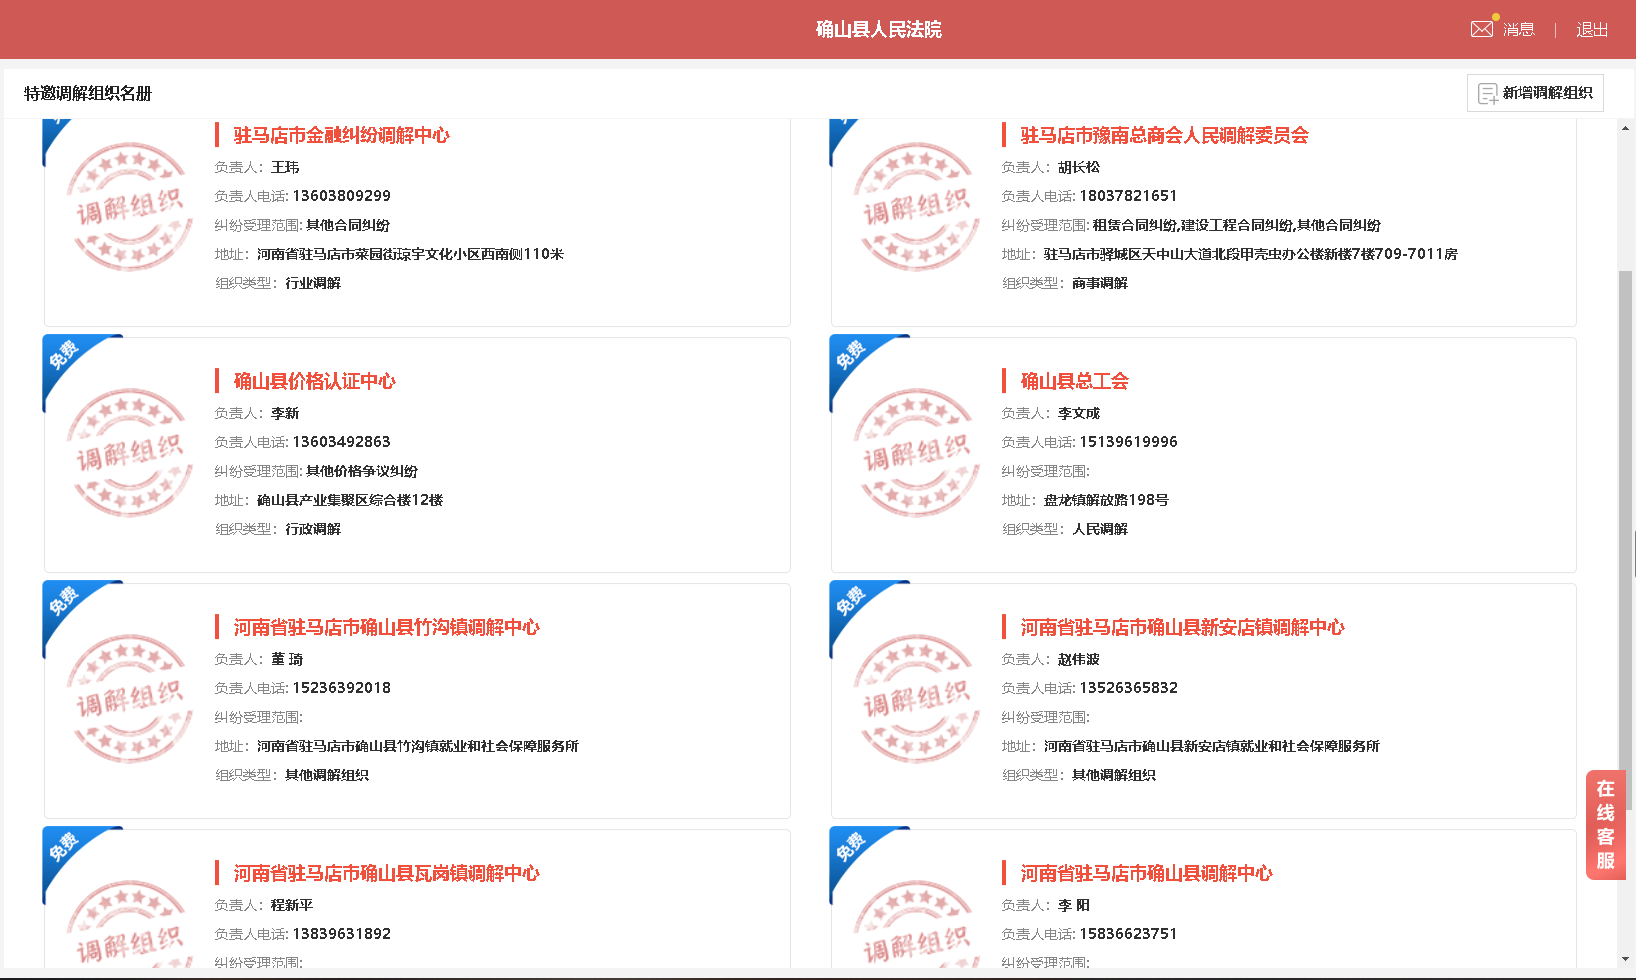Screen dimensions: 1636x980
Task: Click phone number 15236392018
Action: 341,688
